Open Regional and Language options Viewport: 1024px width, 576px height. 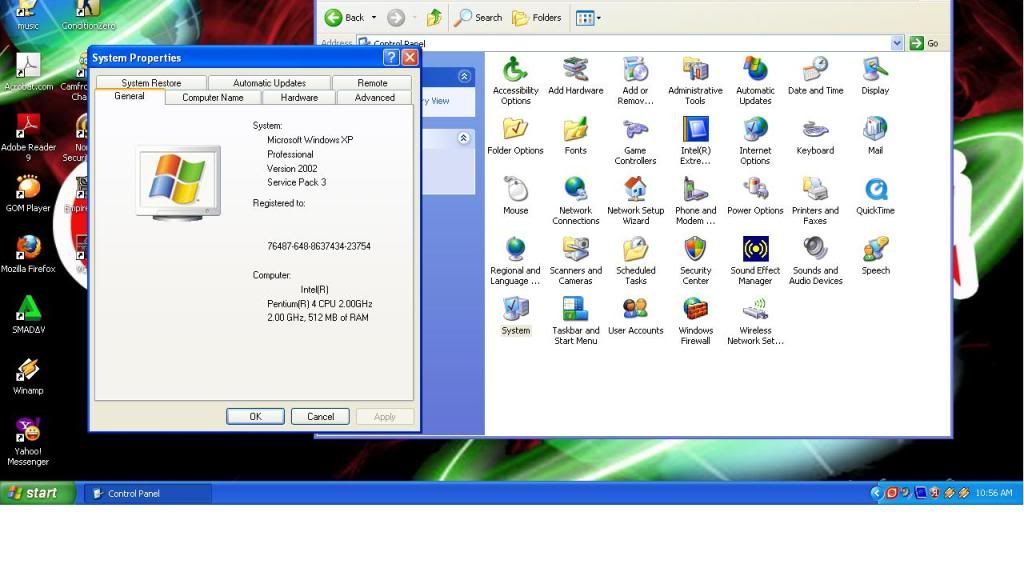click(x=515, y=261)
